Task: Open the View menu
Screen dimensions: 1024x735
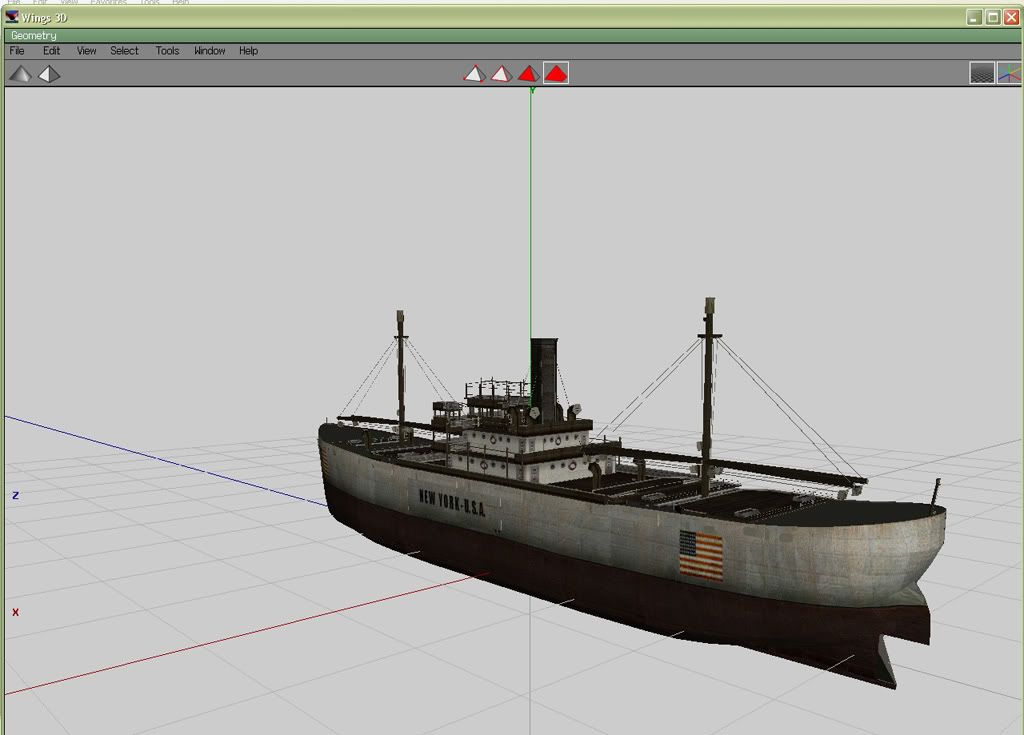Action: pos(86,51)
